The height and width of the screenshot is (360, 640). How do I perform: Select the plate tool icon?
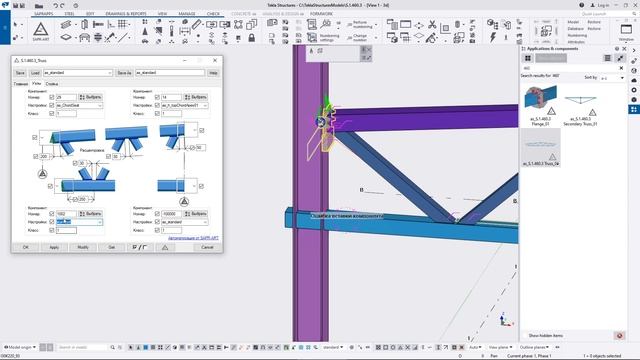[x=66, y=38]
